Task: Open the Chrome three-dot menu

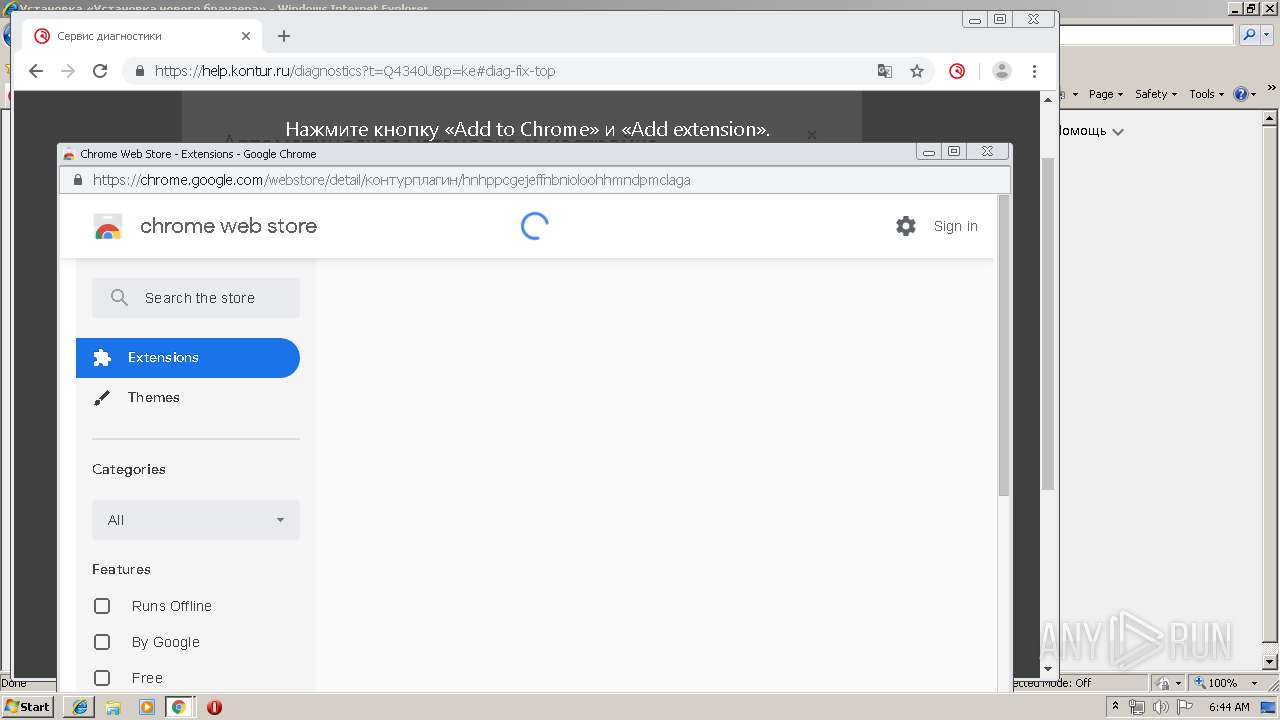Action: 1035,71
